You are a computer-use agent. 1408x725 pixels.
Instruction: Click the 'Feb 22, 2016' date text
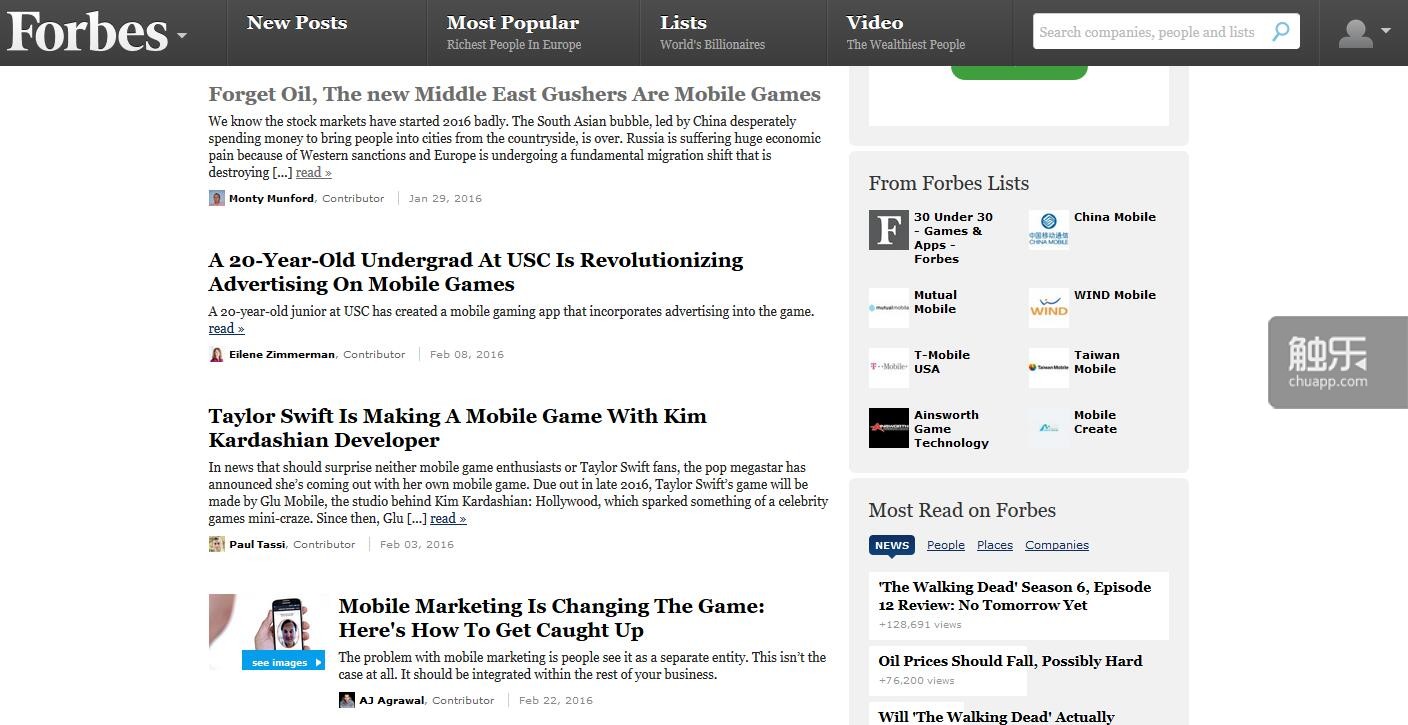click(x=556, y=700)
